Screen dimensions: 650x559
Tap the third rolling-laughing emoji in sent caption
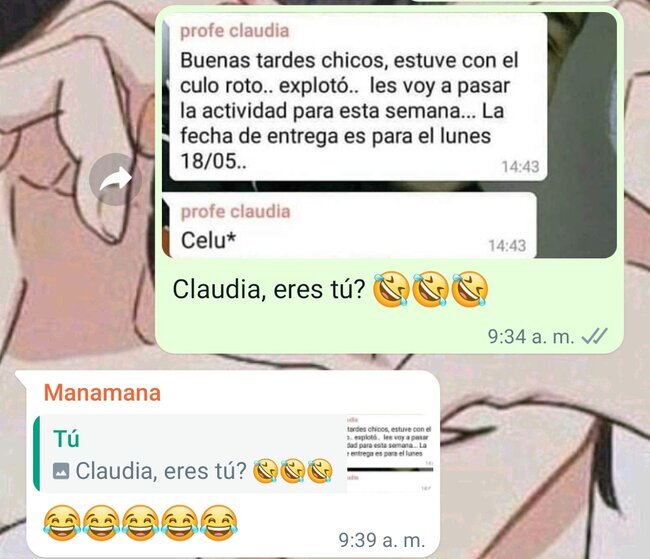(x=470, y=289)
